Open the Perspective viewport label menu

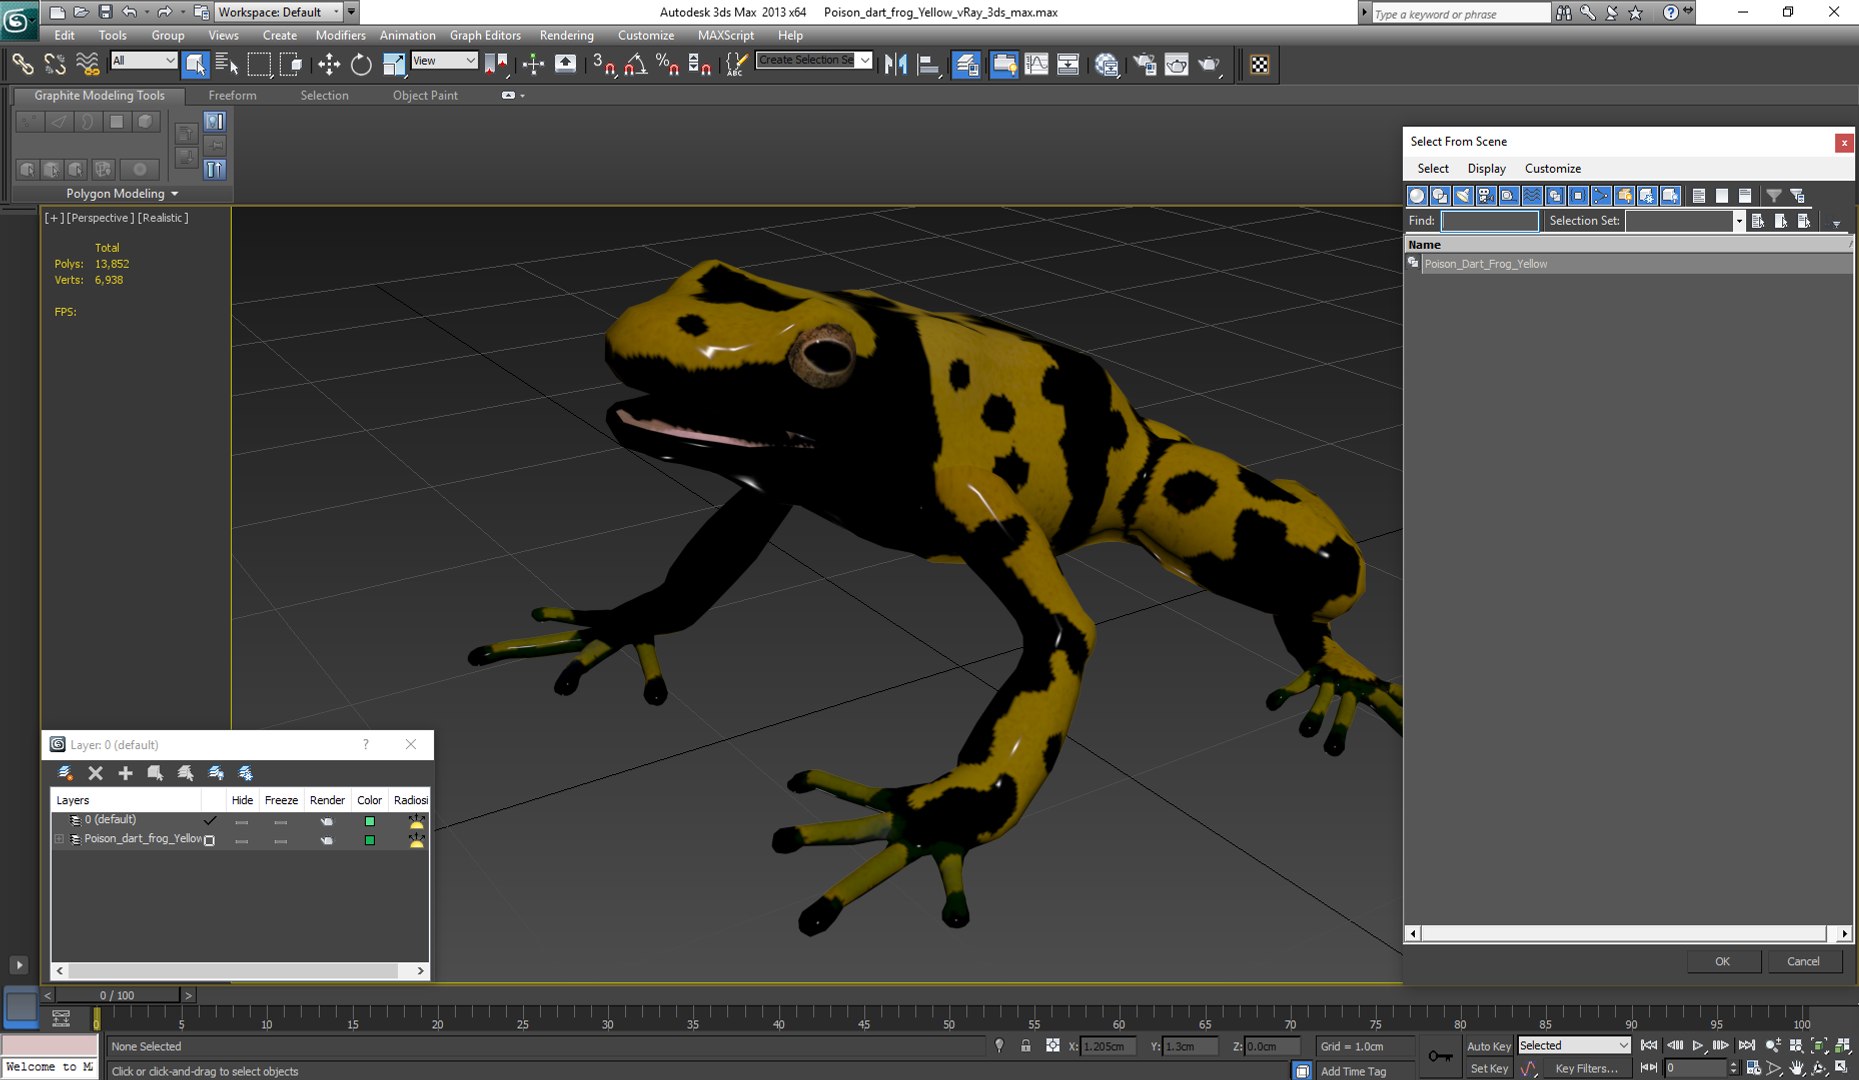100,217
